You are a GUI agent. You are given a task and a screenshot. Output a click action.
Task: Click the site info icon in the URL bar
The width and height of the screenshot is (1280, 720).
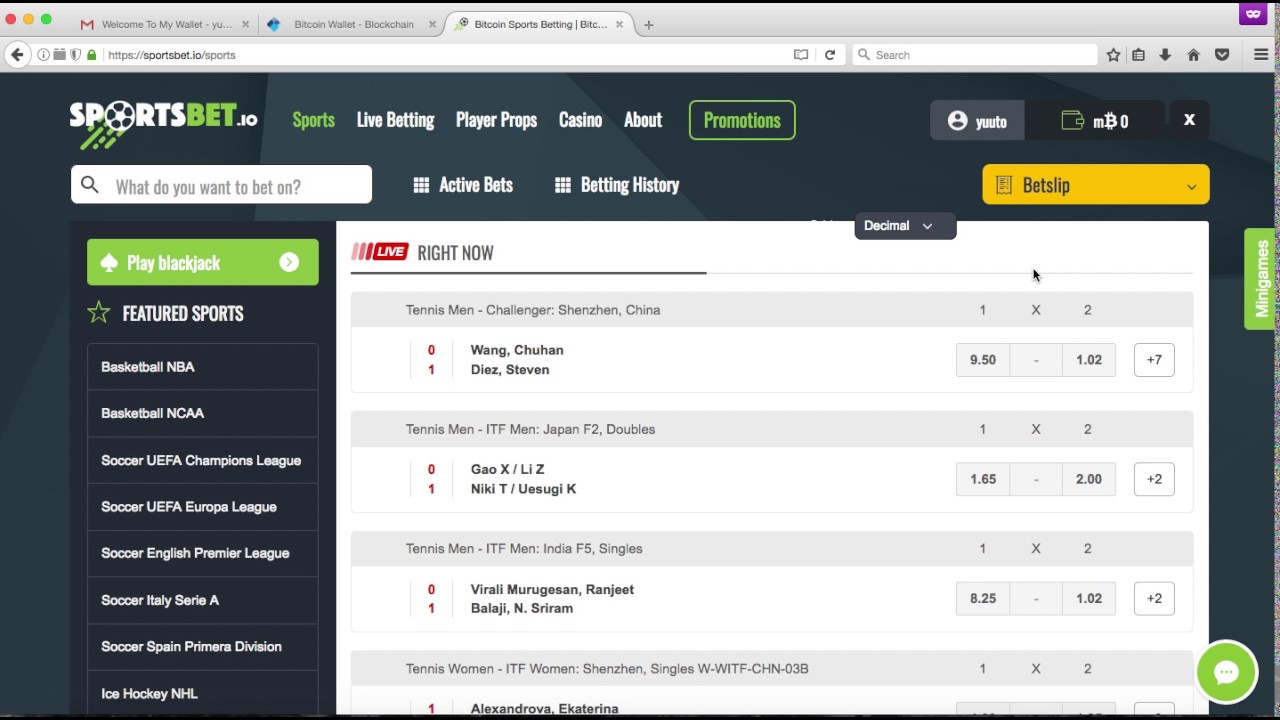[43, 55]
